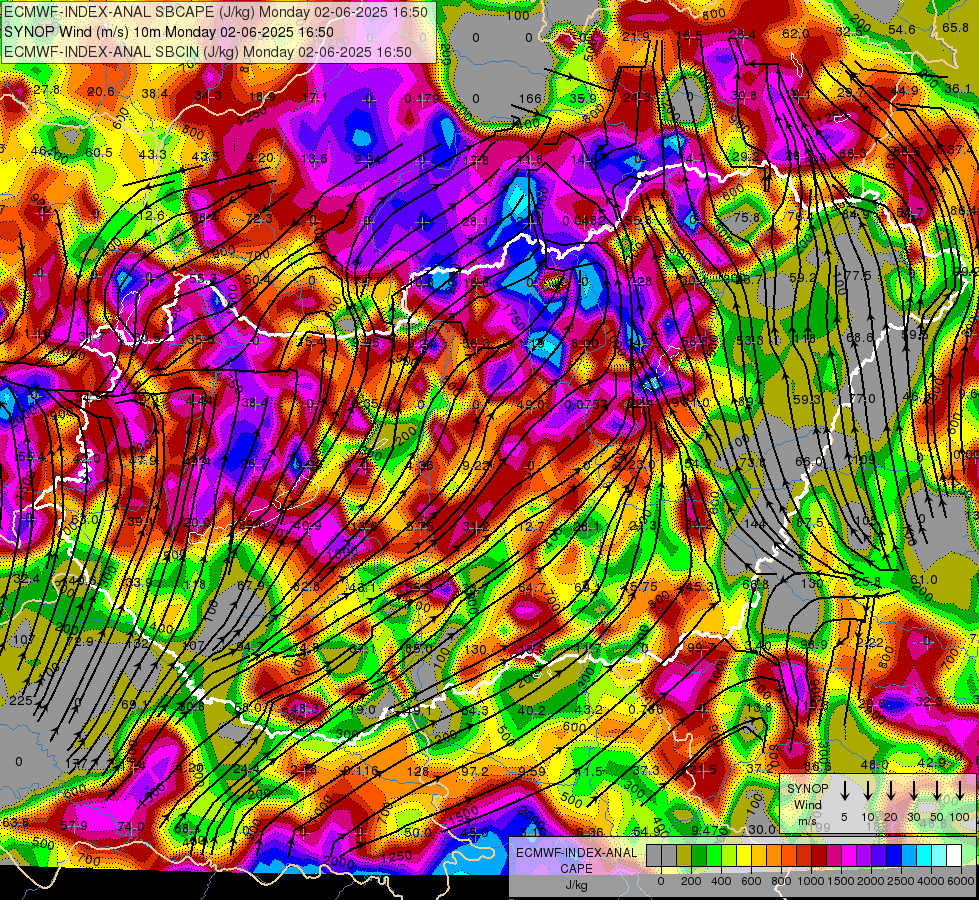Click the 77.0 station value on map
Viewport: 979px width, 900px height.
pos(862,398)
